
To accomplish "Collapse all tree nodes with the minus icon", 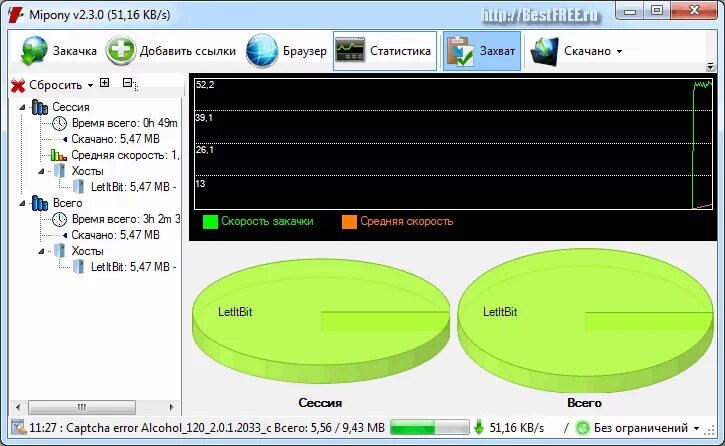I will tap(128, 83).
